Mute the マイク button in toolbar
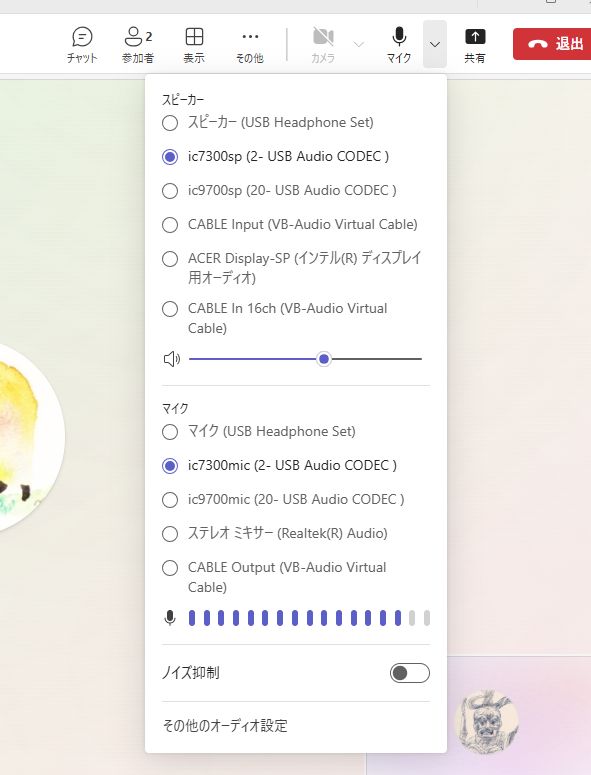This screenshot has width=591, height=775. pos(399,44)
